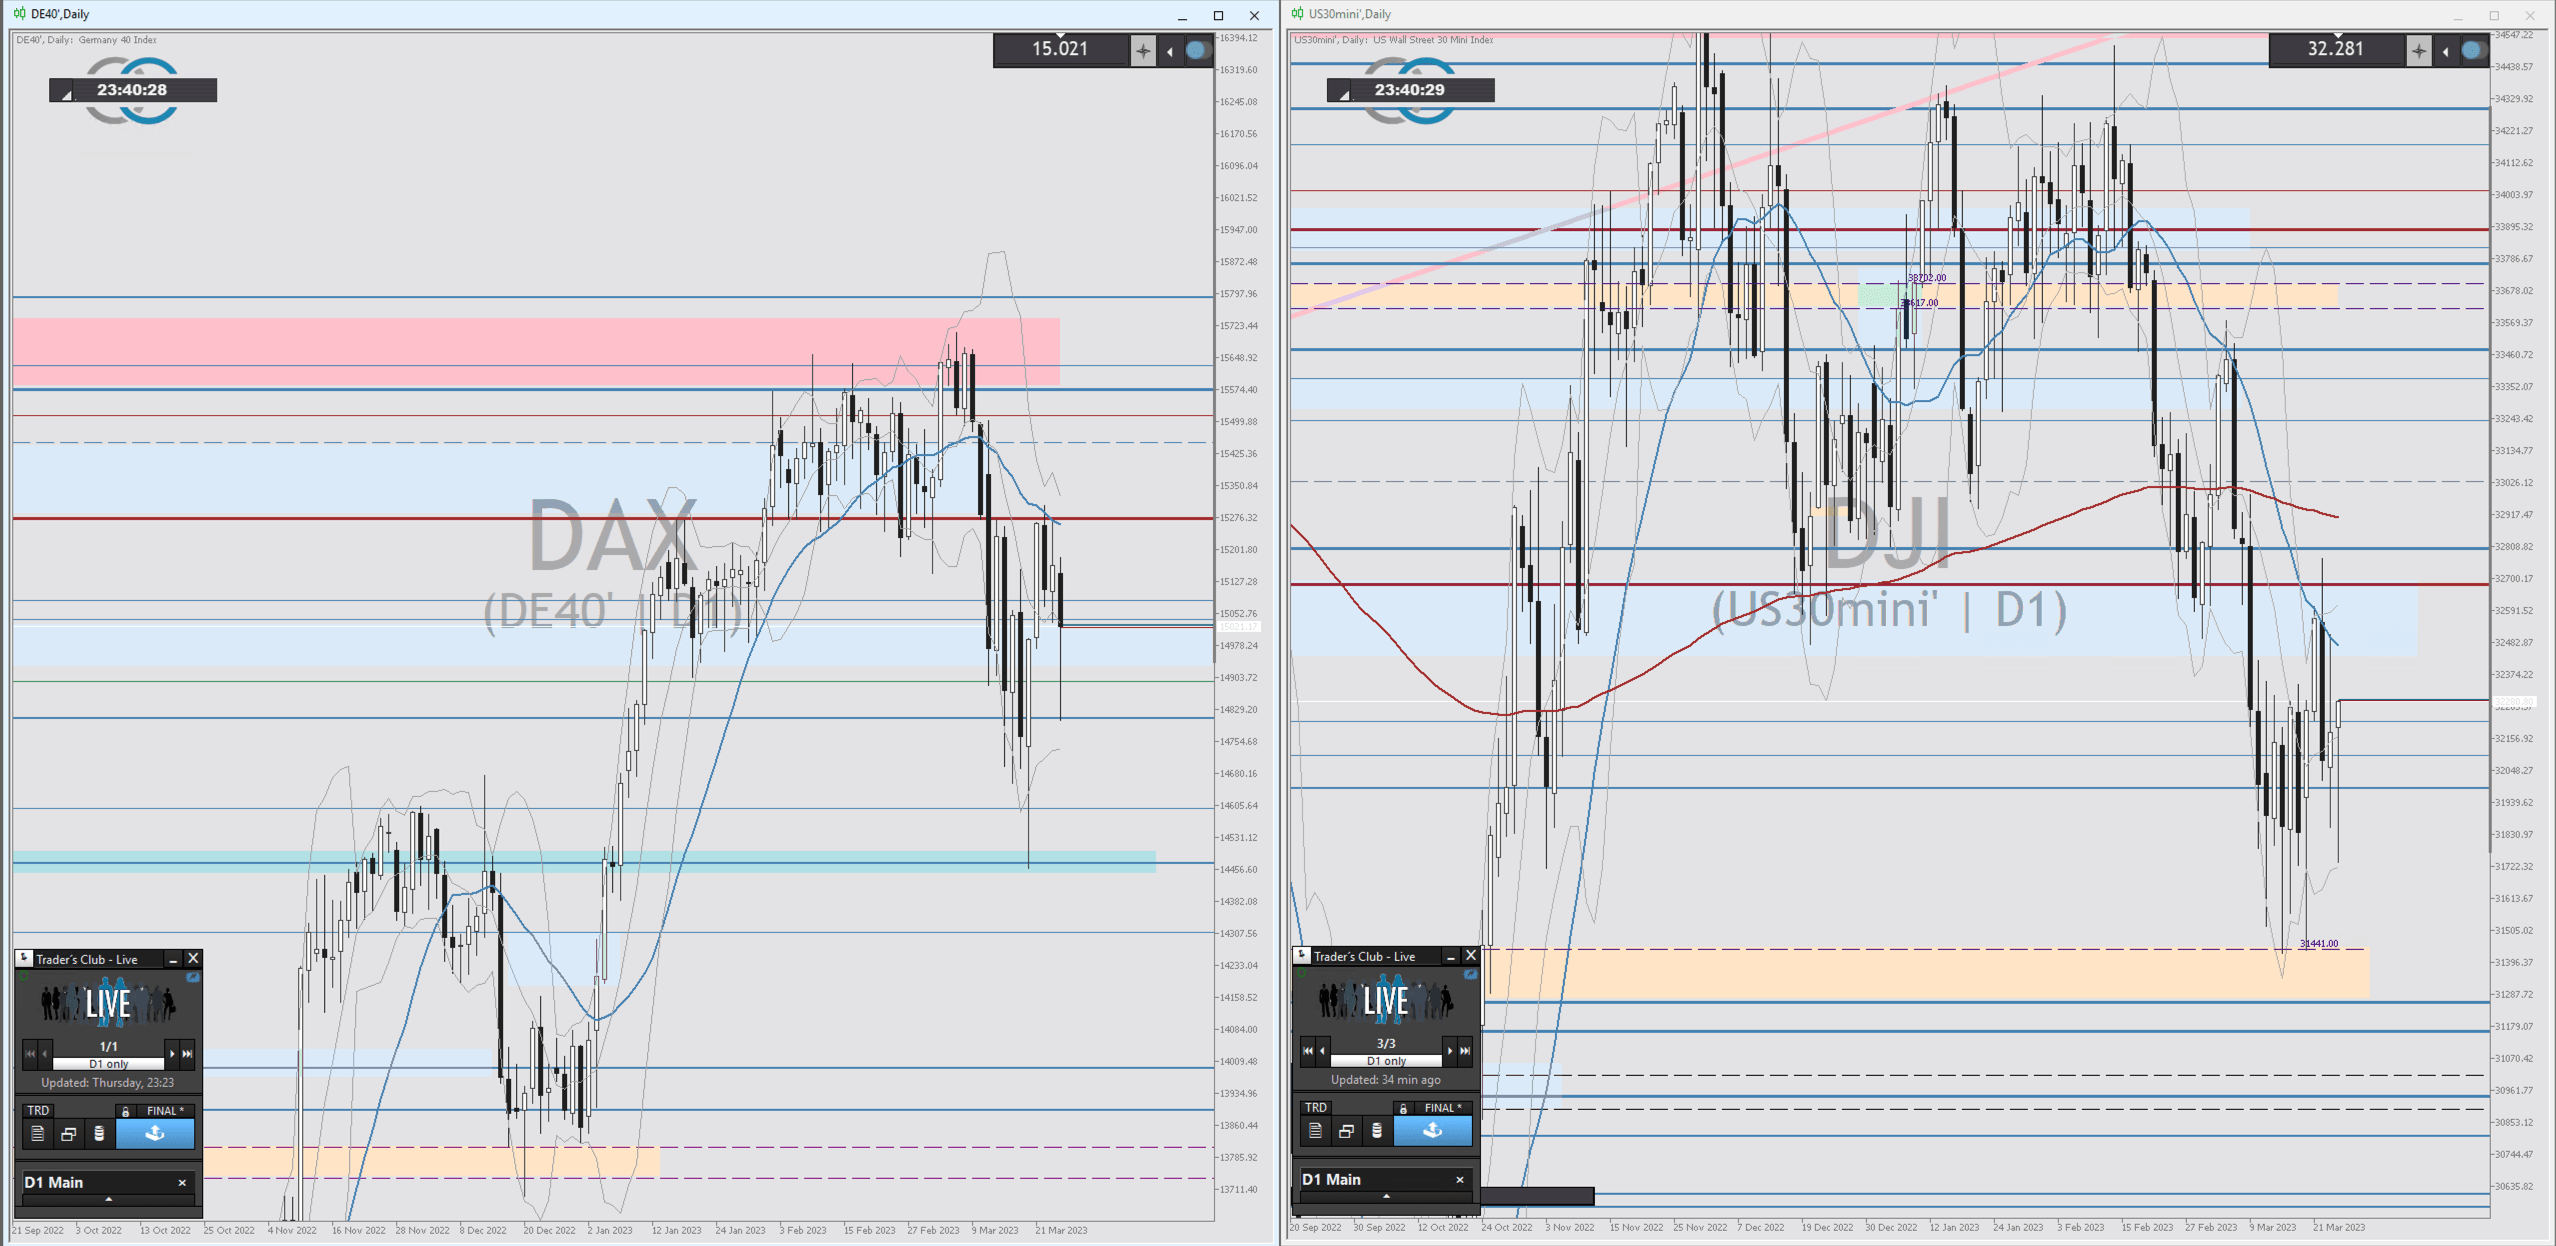Image resolution: width=2556 pixels, height=1246 pixels.
Task: Click the '3/3' page counter in US30mini panel
Action: click(x=1386, y=1043)
